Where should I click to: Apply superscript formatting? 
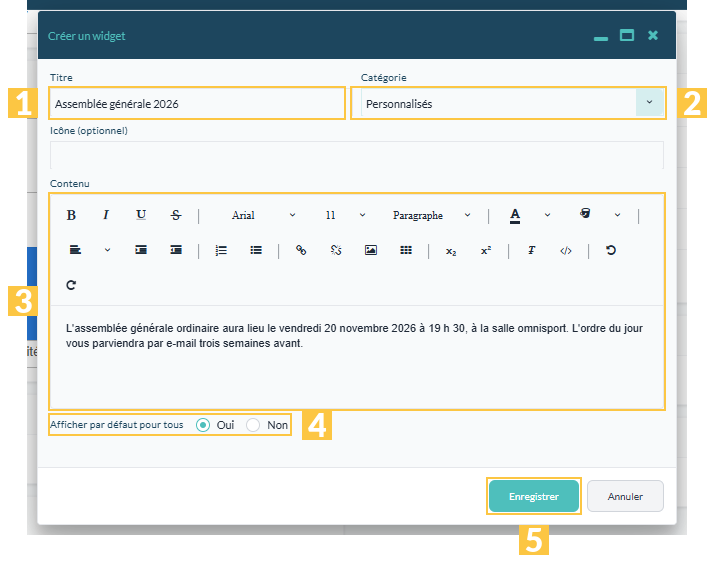(486, 250)
